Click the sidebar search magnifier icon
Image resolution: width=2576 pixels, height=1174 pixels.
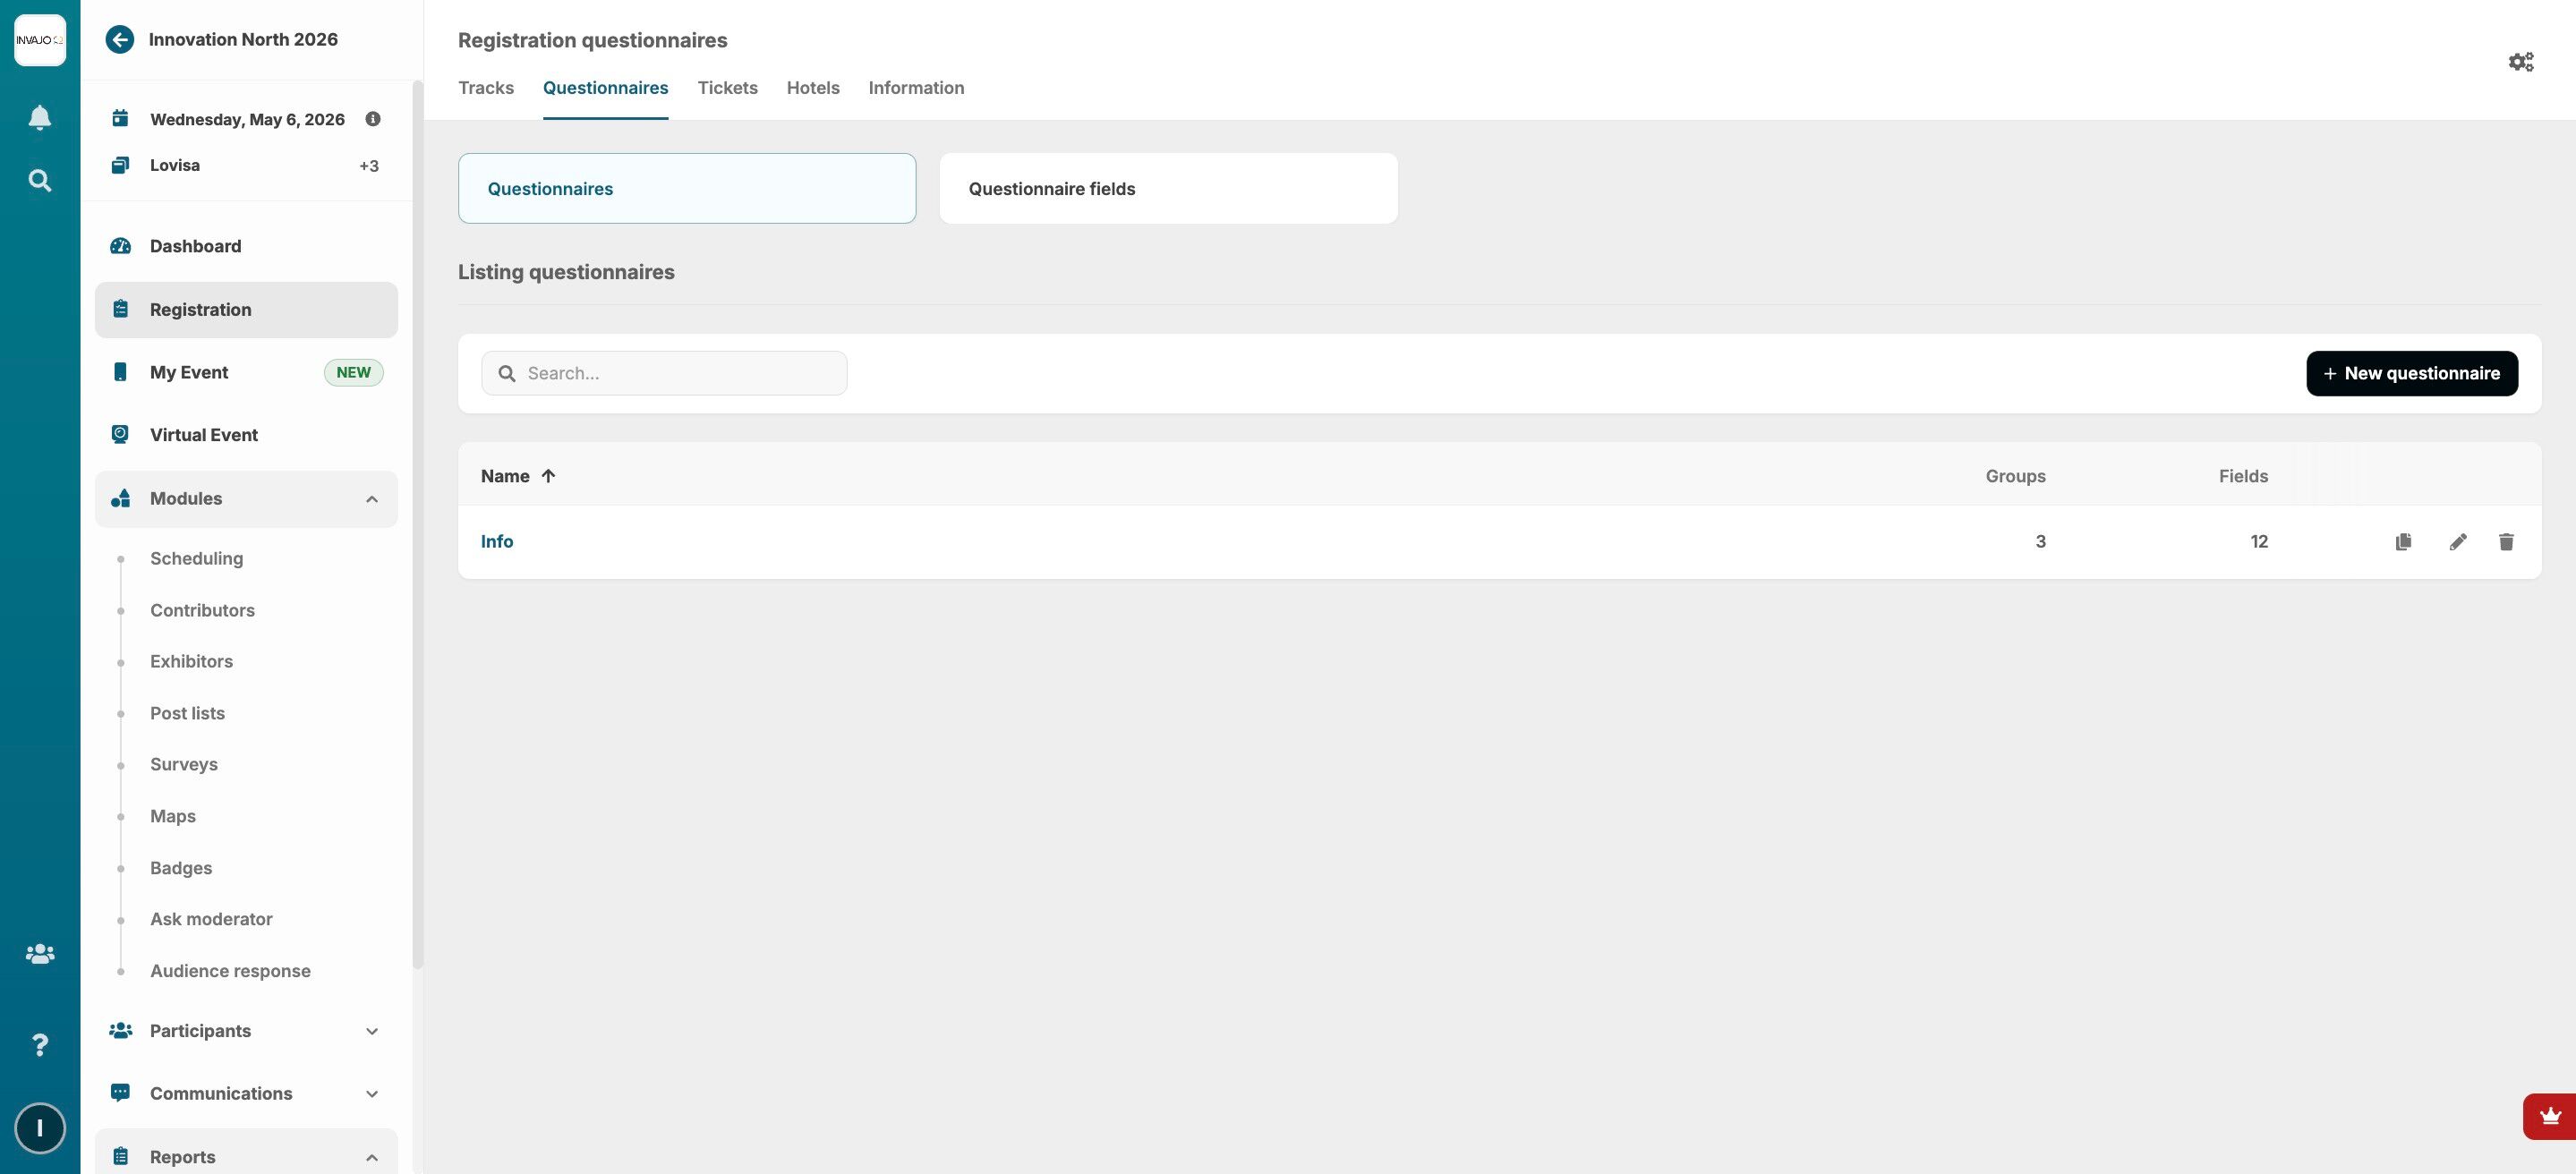(40, 180)
